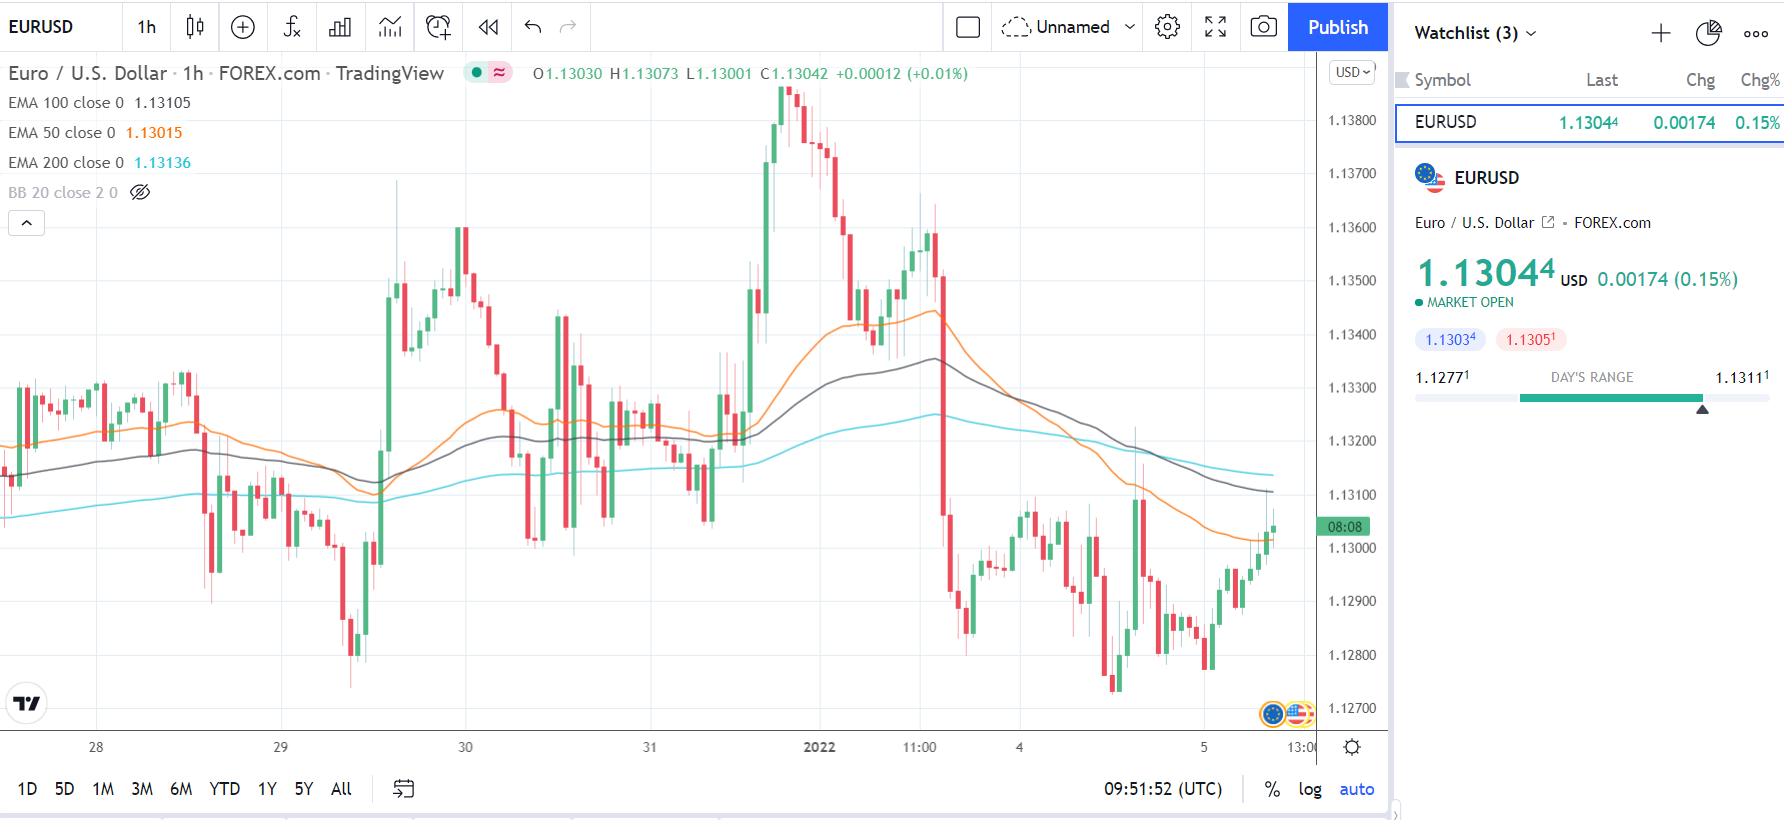Click the TradingView logo on the chart

27,703
